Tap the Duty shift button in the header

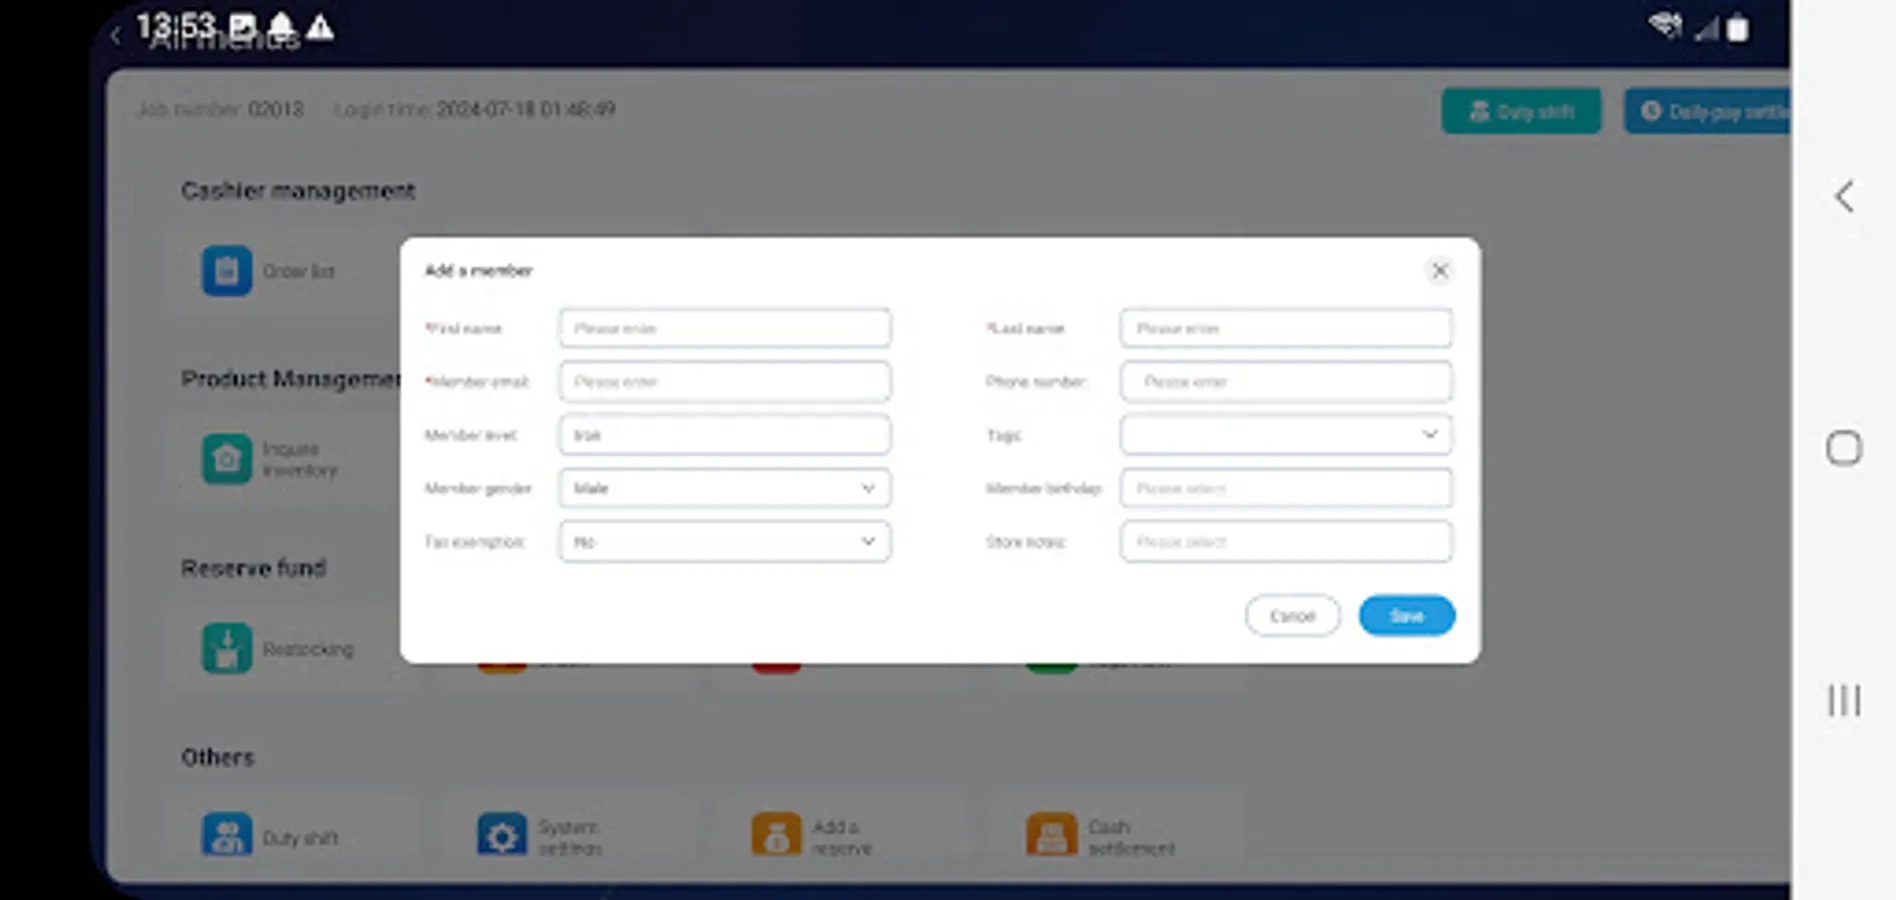tap(1521, 111)
